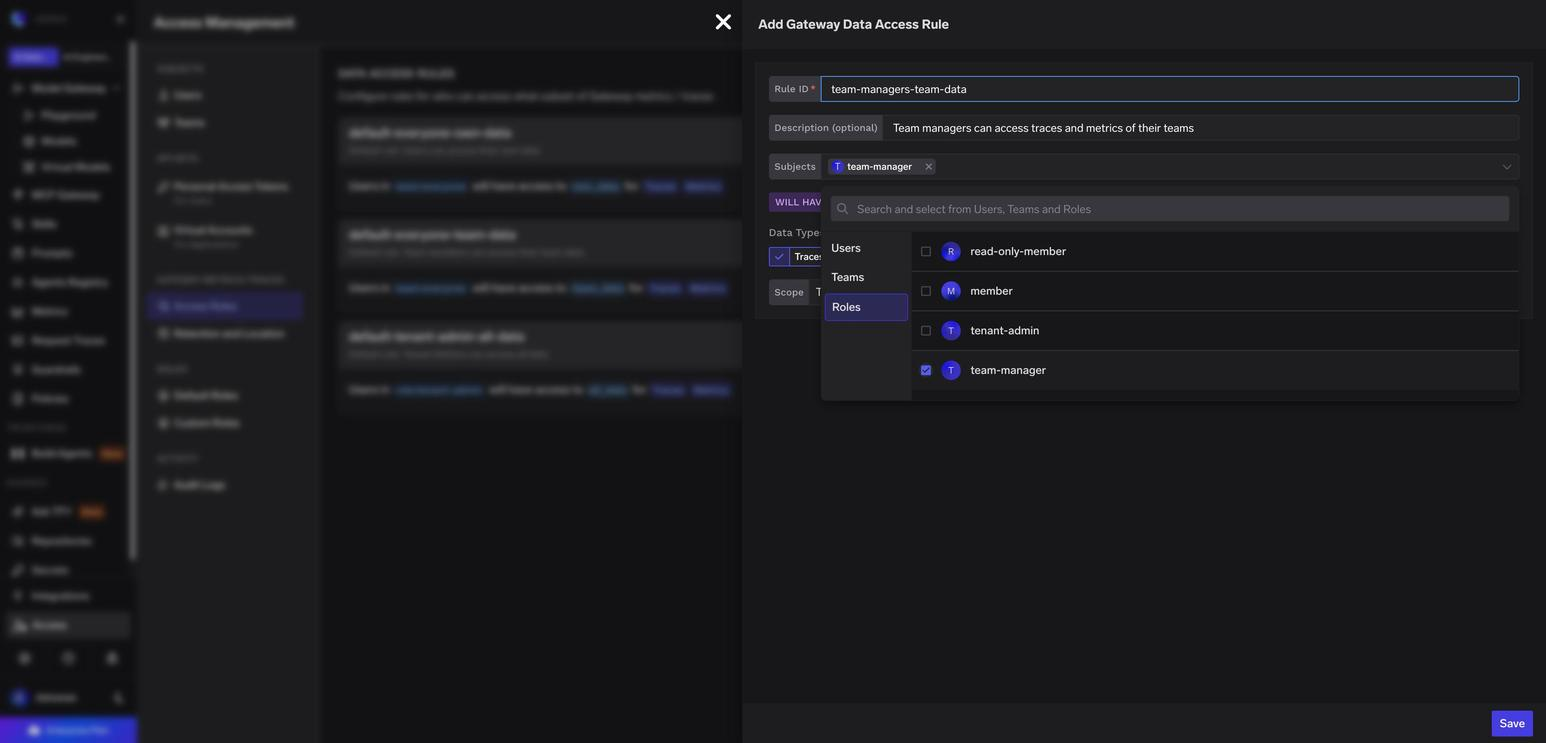Viewport: 1546px width, 743px height.
Task: Click the read-only-member label
Action: [1018, 252]
